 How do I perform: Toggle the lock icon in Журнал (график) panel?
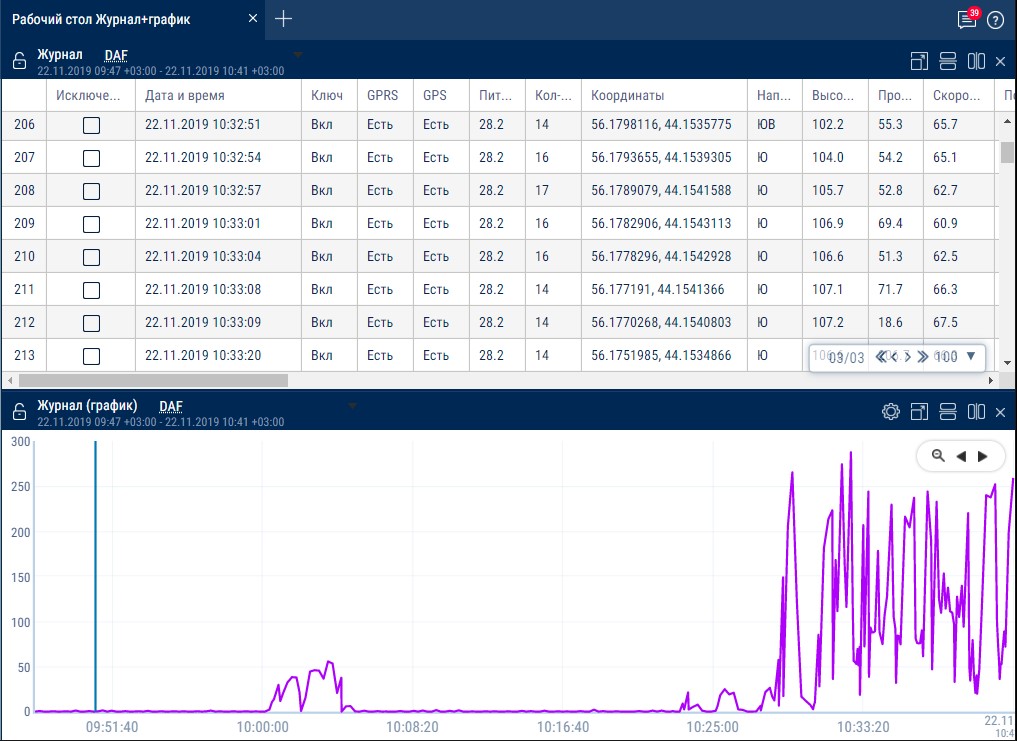pyautogui.click(x=19, y=411)
